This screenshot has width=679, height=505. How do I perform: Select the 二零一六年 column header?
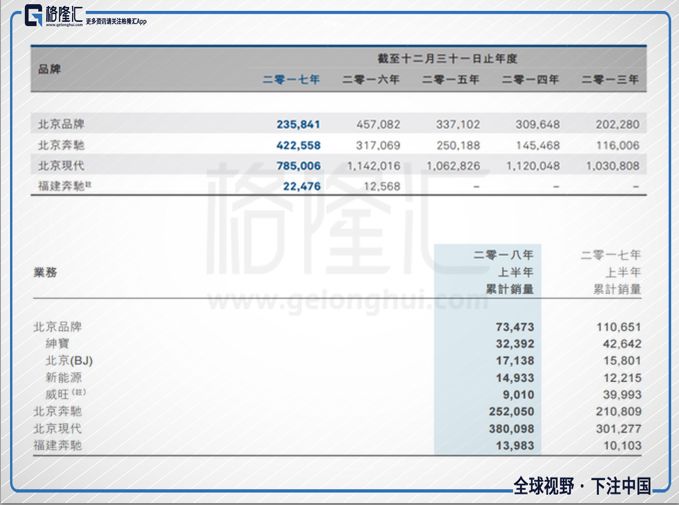[x=371, y=80]
